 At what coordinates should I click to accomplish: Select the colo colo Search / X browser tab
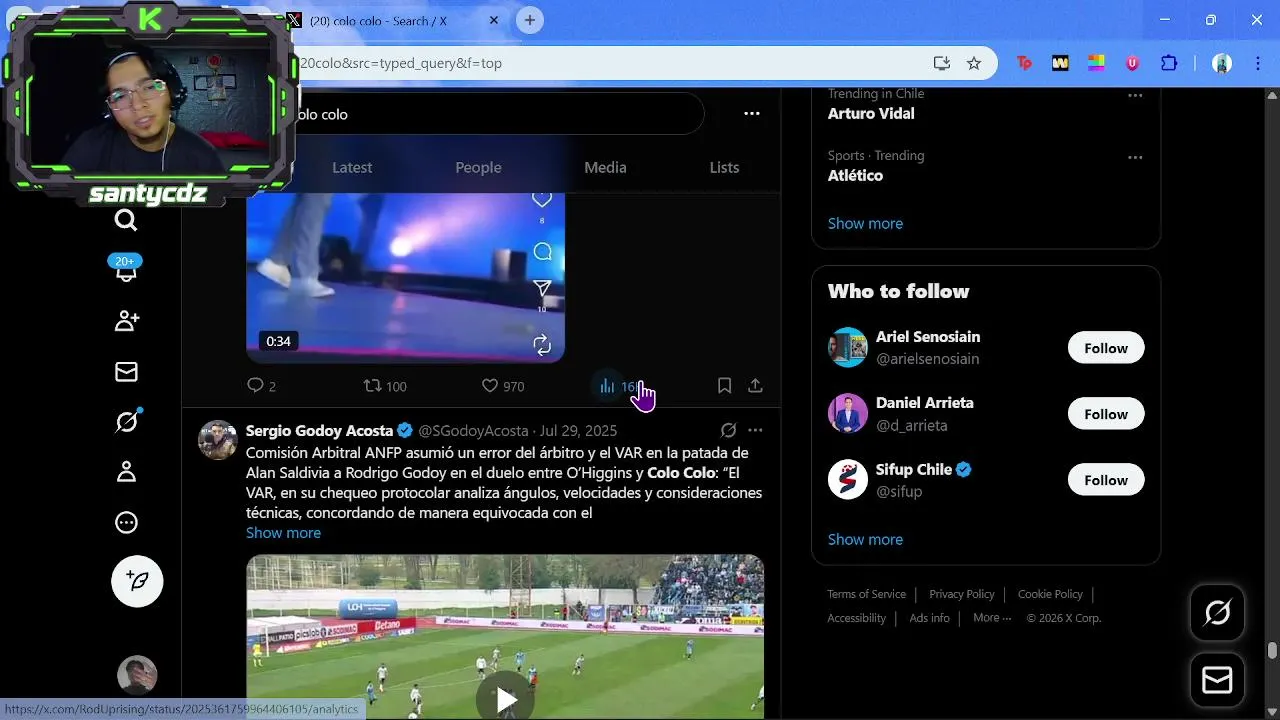tap(395, 21)
